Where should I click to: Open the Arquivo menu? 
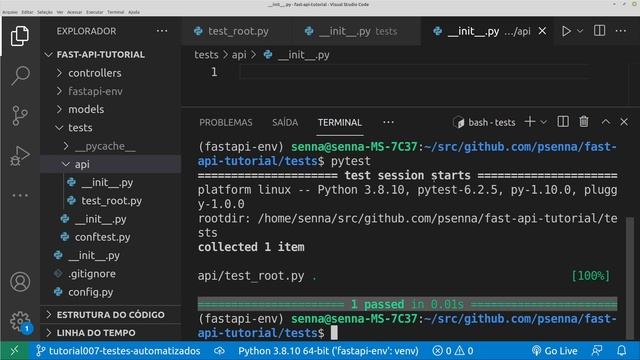click(10, 12)
